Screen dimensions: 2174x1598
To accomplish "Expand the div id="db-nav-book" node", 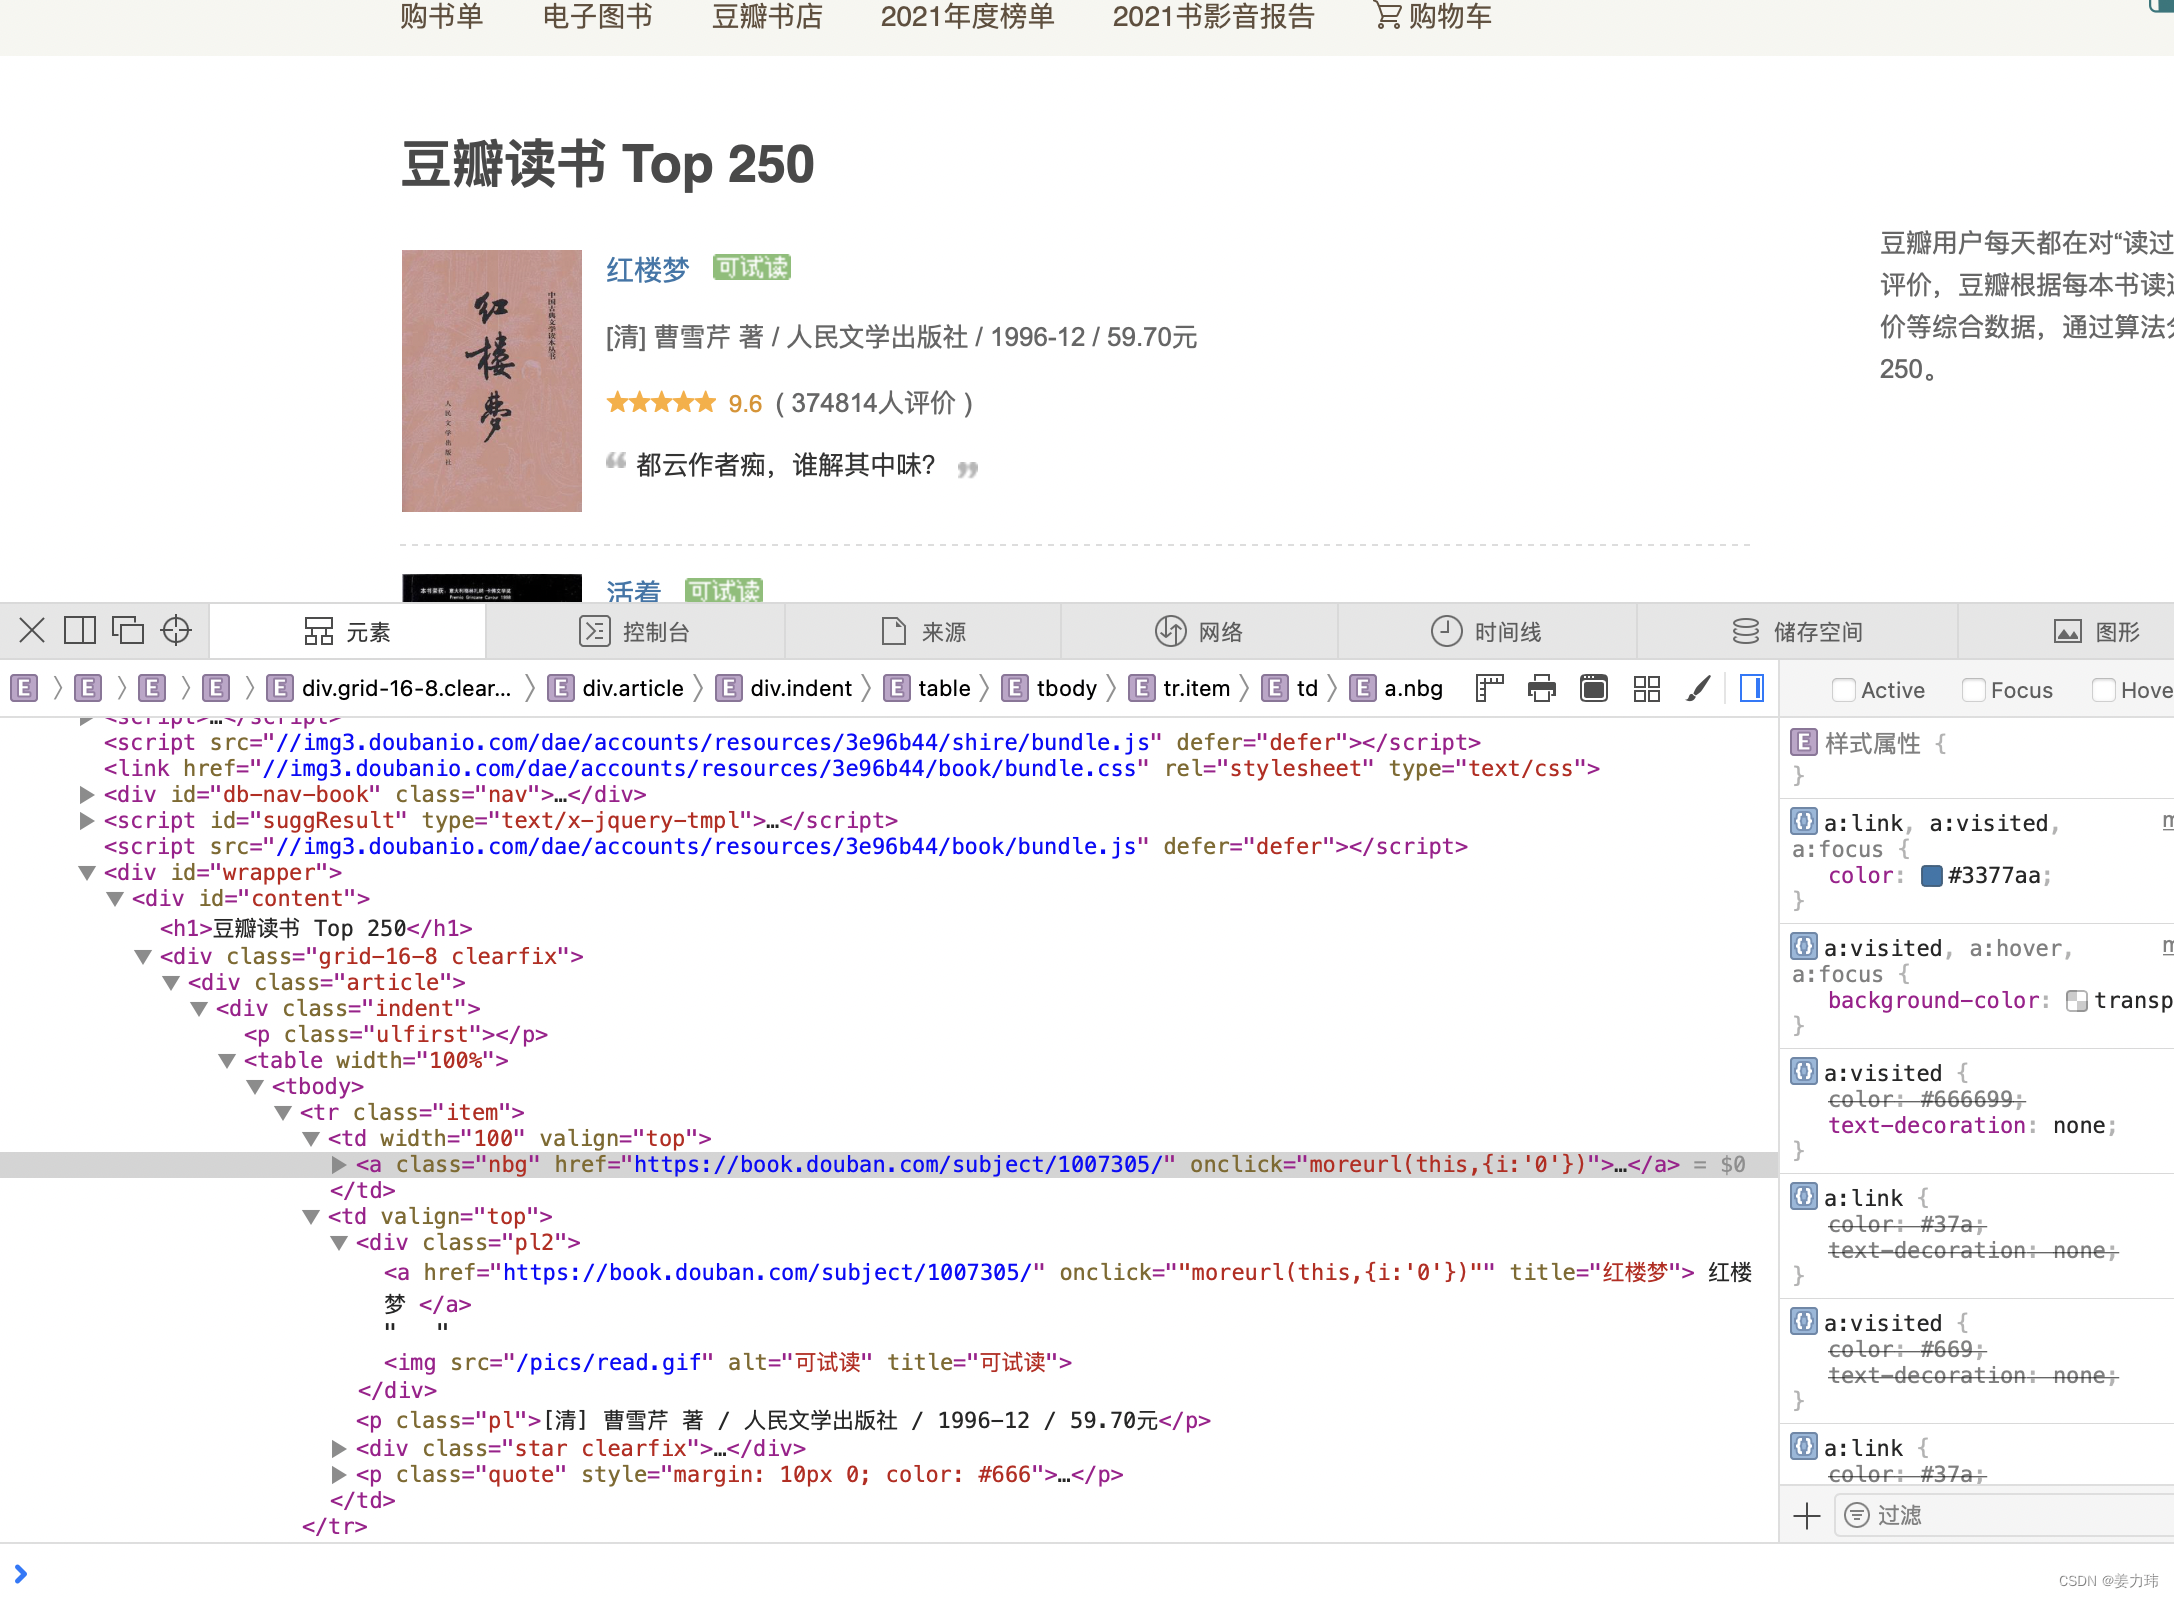I will [87, 795].
